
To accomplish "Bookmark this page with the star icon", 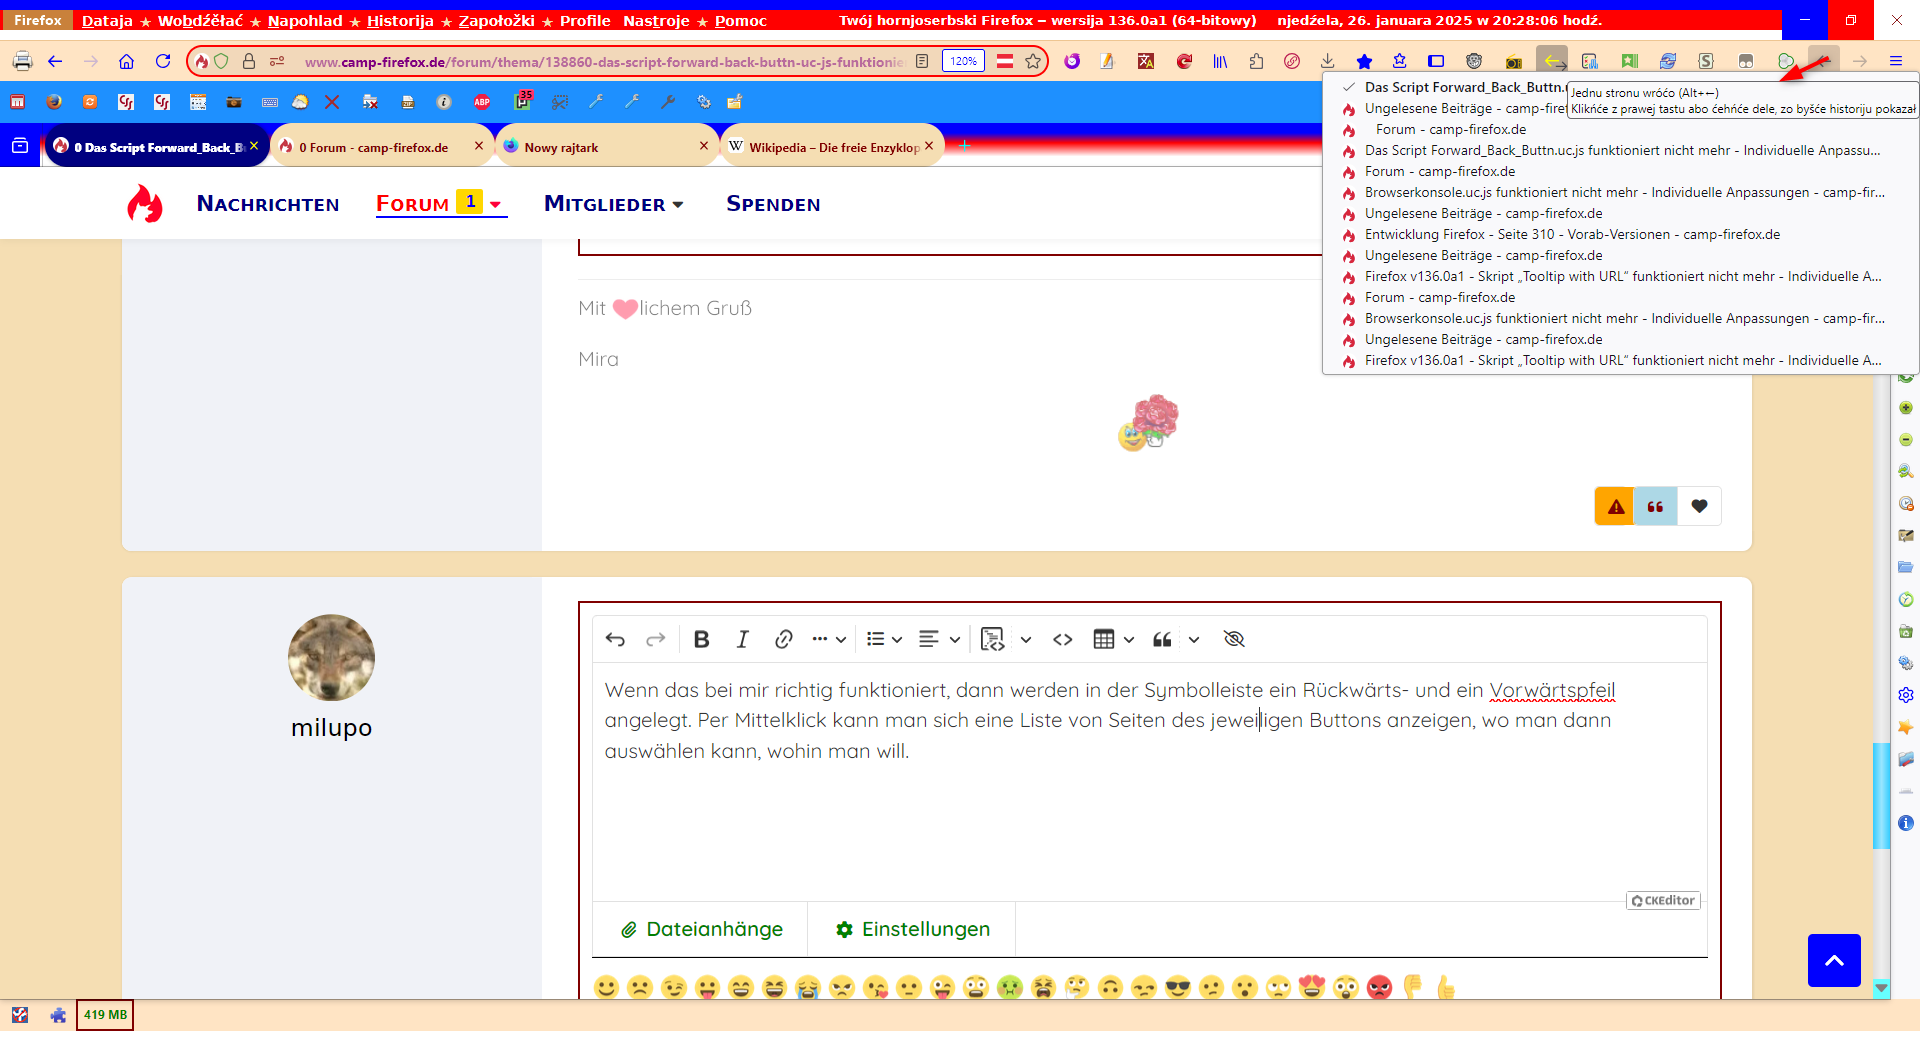I will tap(1033, 61).
